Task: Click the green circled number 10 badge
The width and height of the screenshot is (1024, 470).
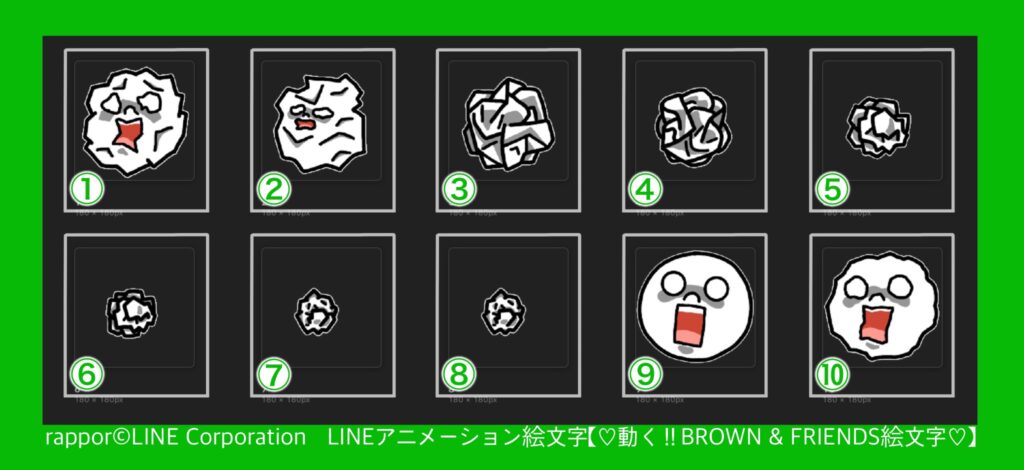Action: click(x=832, y=375)
